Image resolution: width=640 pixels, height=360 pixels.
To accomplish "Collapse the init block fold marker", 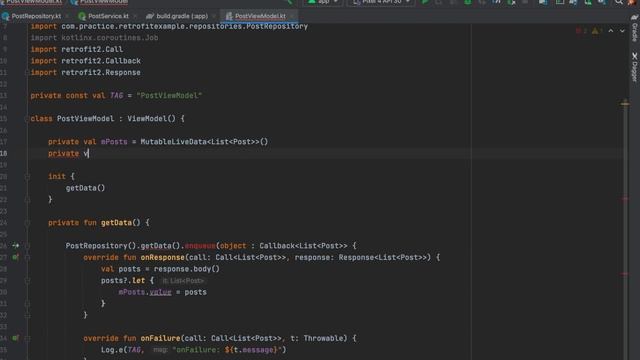I will pos(27,176).
